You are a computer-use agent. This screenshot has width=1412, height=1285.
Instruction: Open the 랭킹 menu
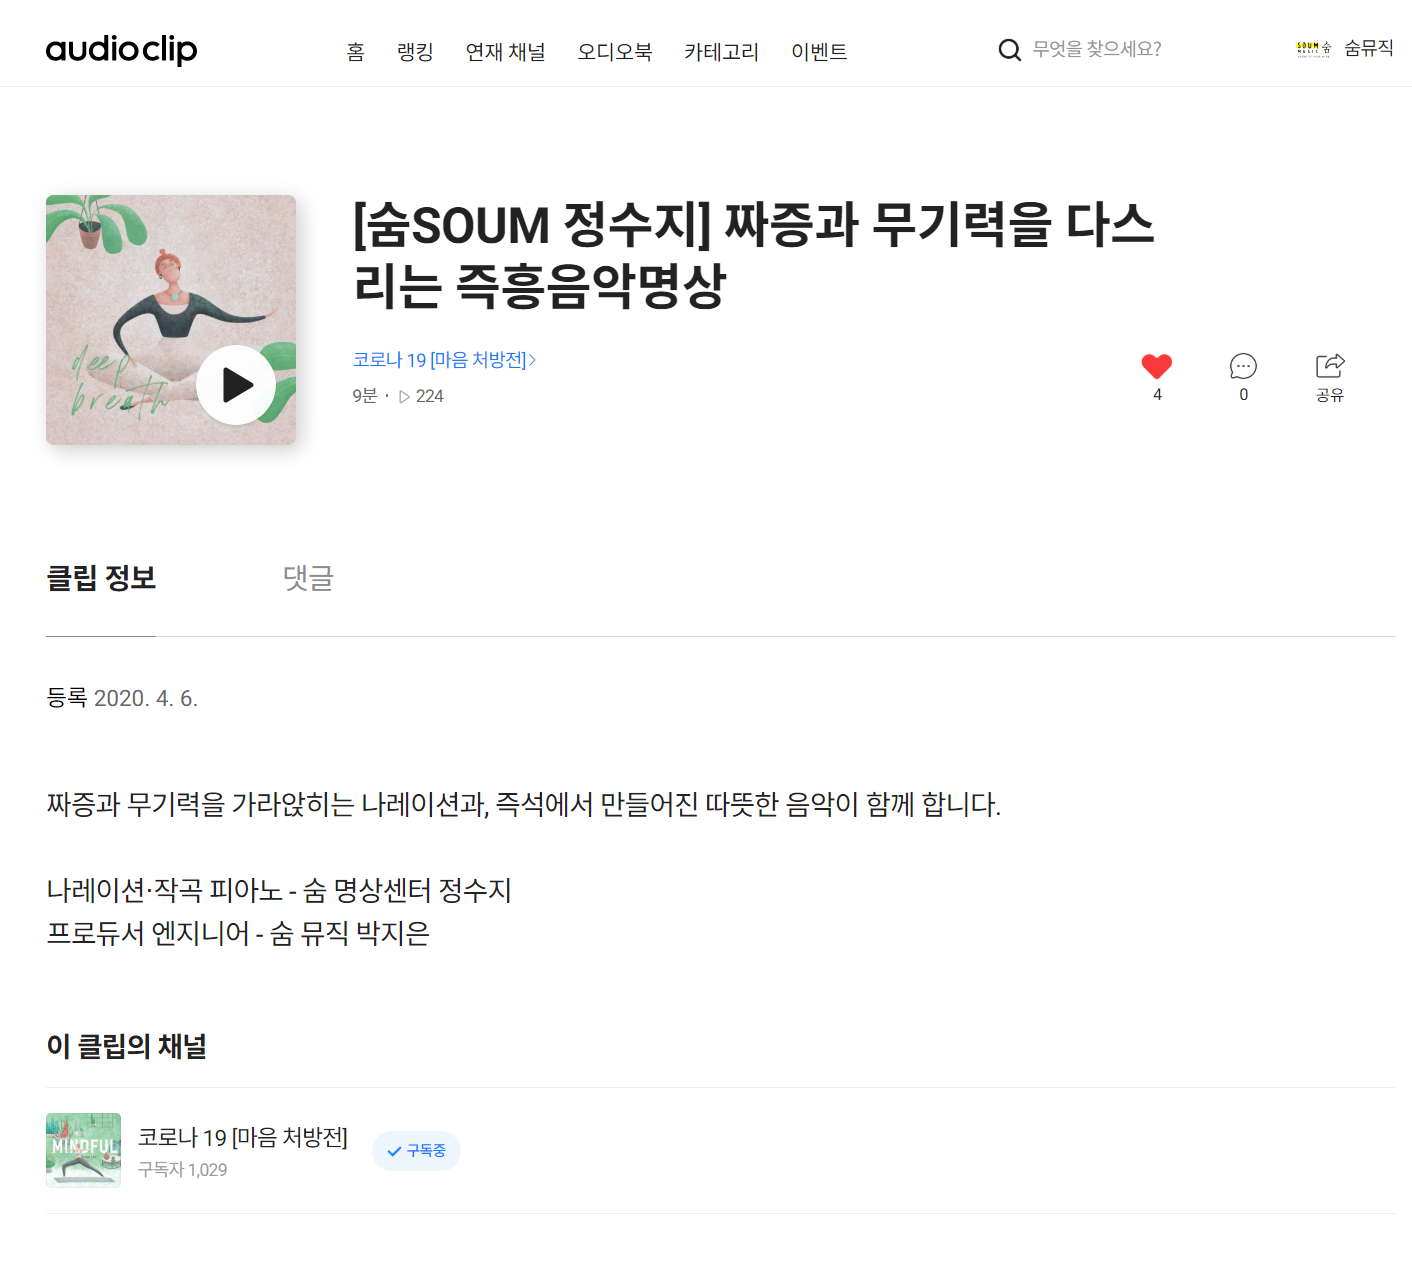pyautogui.click(x=415, y=52)
